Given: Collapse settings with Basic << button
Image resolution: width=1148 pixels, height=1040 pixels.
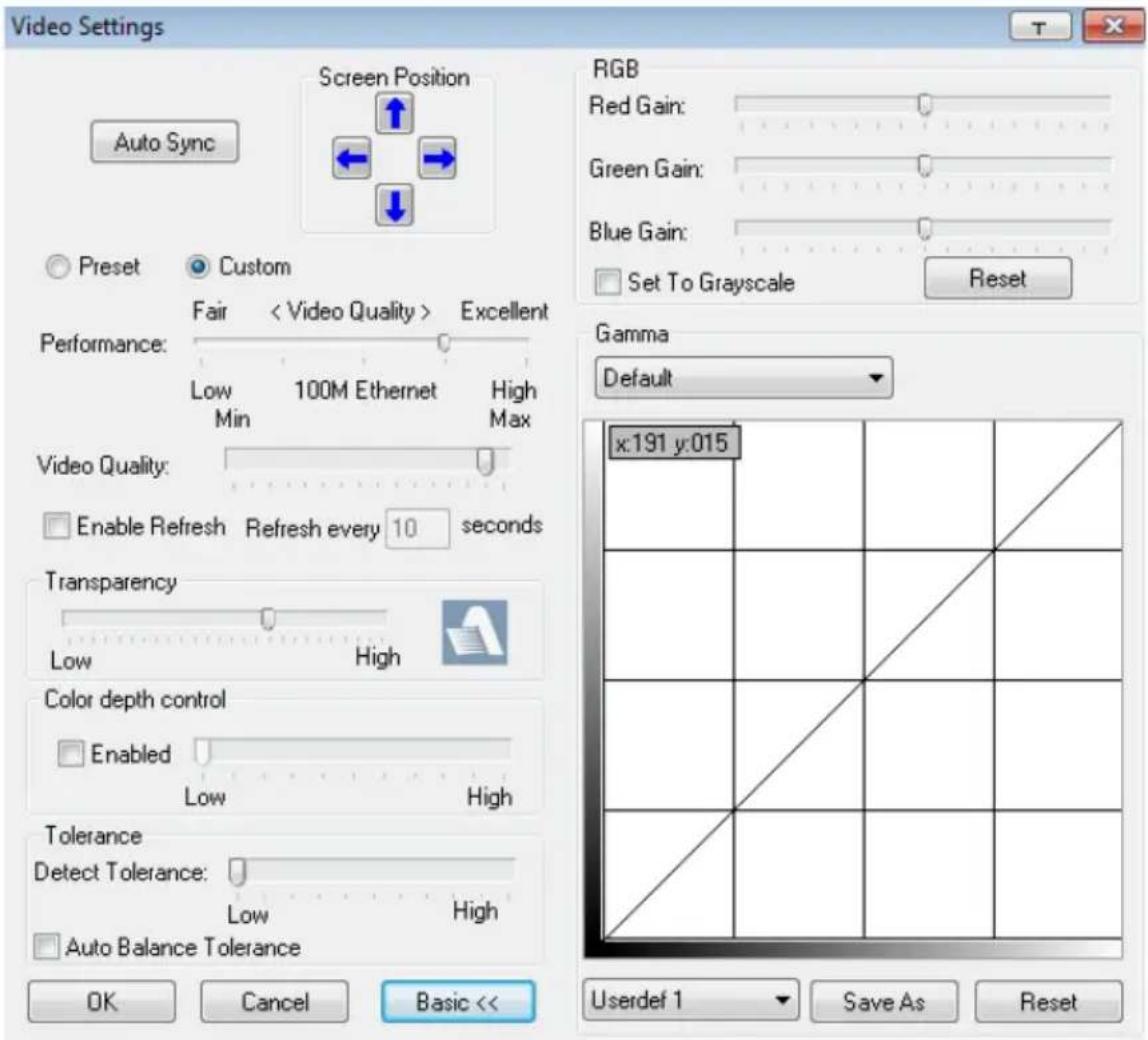Looking at the screenshot, I should [458, 1002].
